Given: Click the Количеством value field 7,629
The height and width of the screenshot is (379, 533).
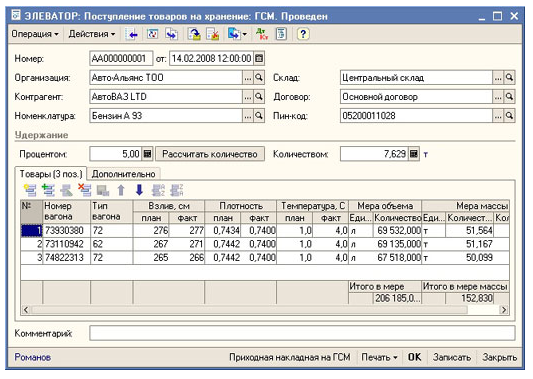Looking at the screenshot, I should pyautogui.click(x=374, y=154).
